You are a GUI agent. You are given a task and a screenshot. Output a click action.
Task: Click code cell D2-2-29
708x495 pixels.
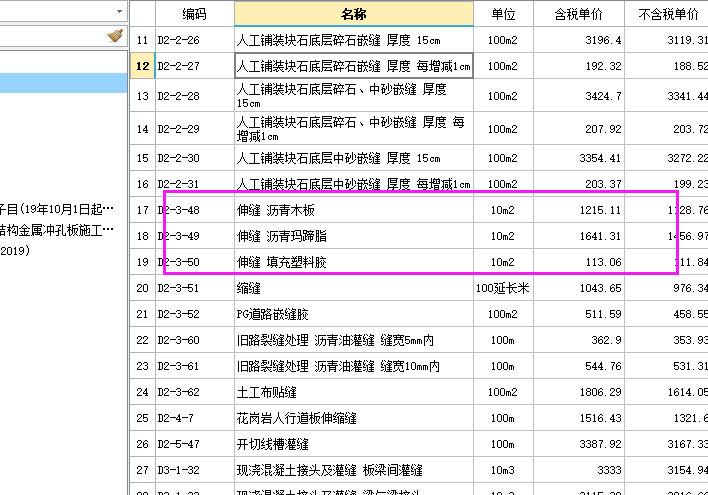(x=195, y=129)
